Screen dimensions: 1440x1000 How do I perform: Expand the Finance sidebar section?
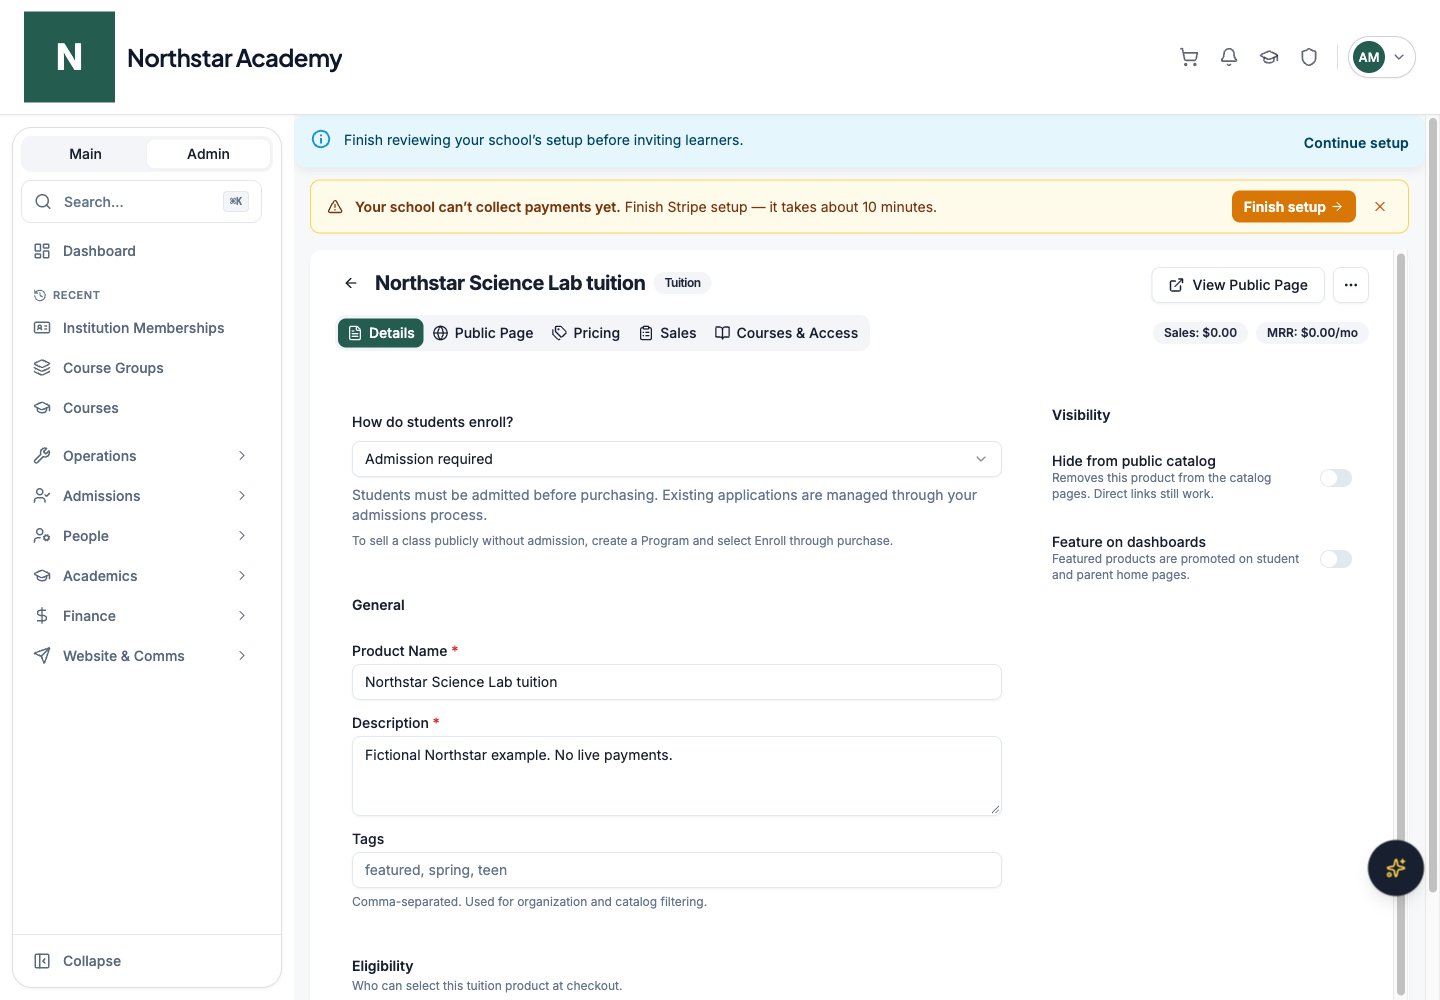(140, 616)
